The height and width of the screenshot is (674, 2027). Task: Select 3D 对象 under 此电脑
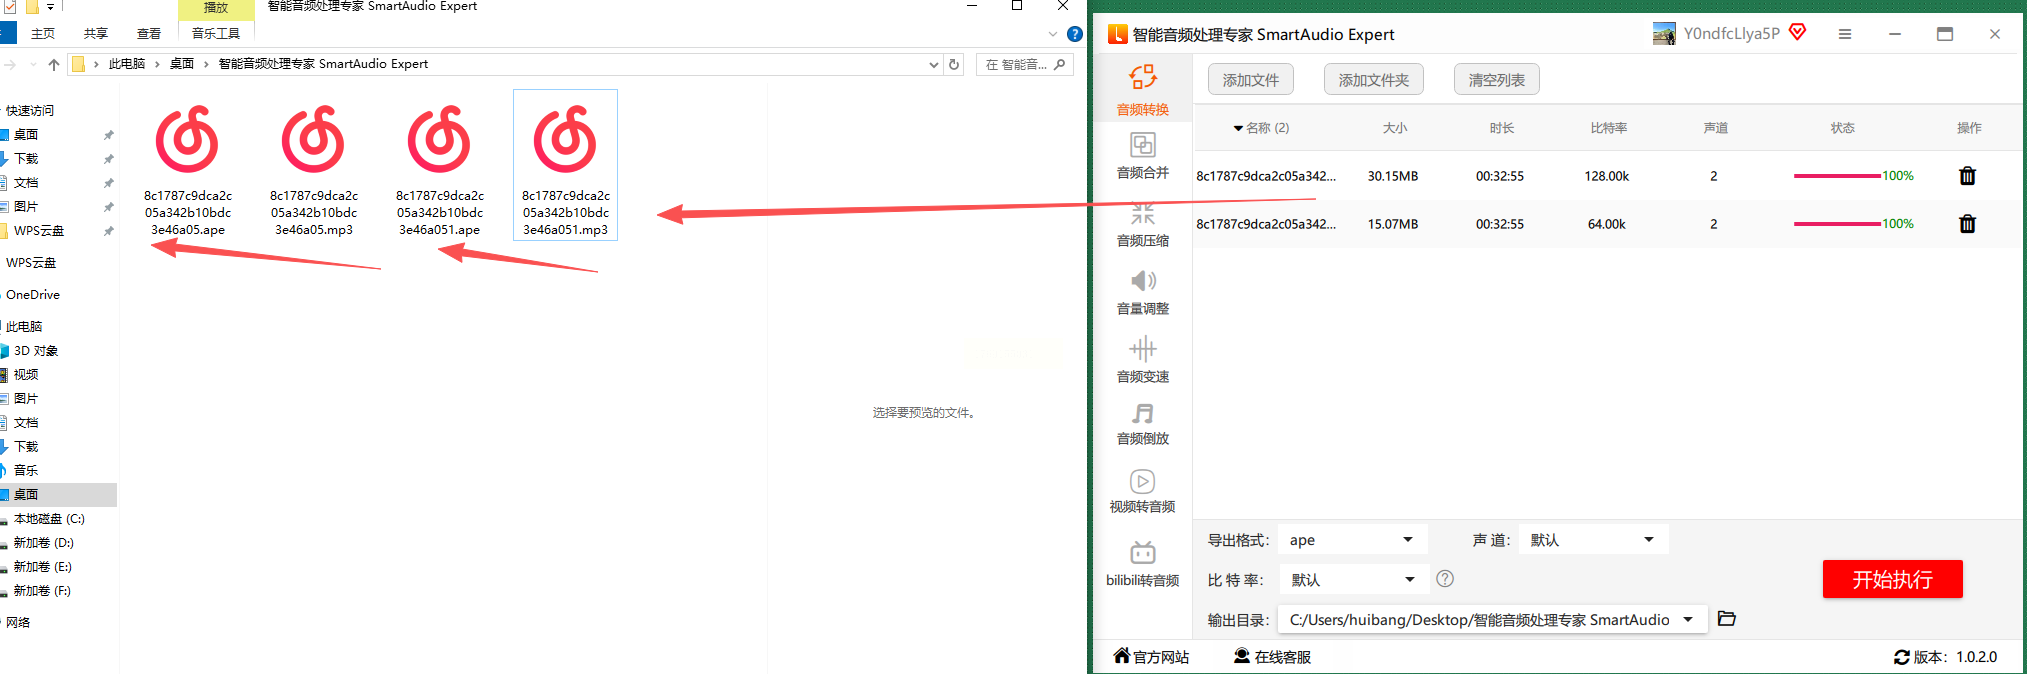[36, 351]
